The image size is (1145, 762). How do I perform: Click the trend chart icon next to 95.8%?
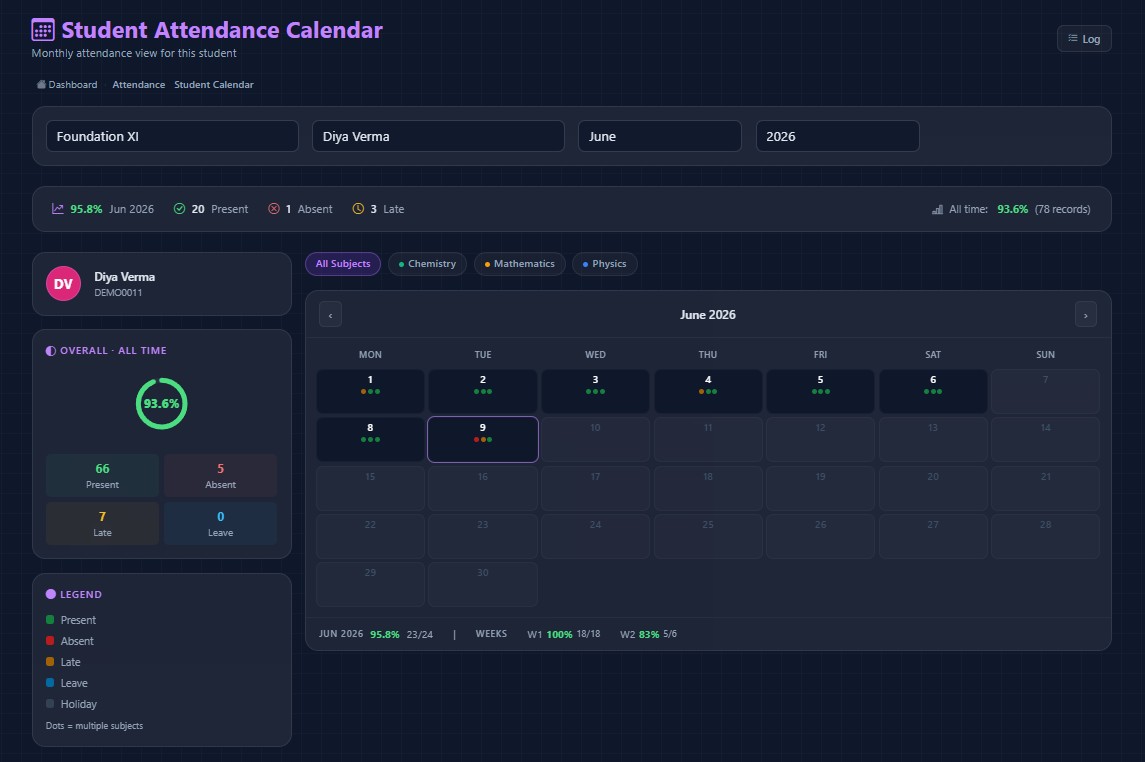pos(58,209)
